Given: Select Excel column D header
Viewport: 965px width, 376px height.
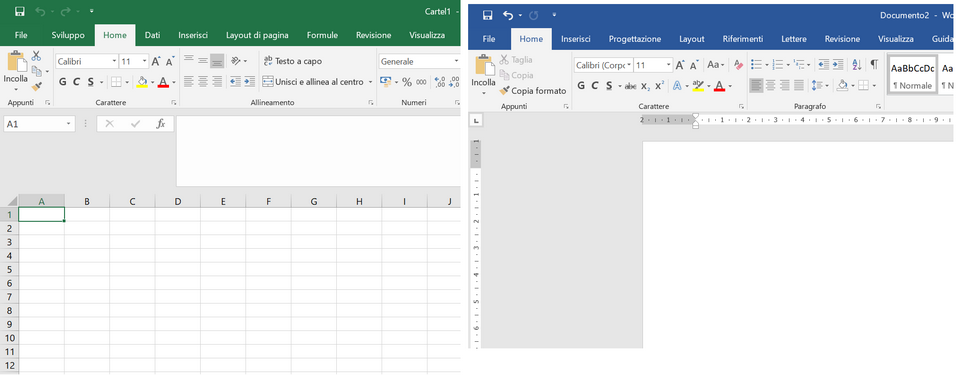Looking at the screenshot, I should [178, 201].
